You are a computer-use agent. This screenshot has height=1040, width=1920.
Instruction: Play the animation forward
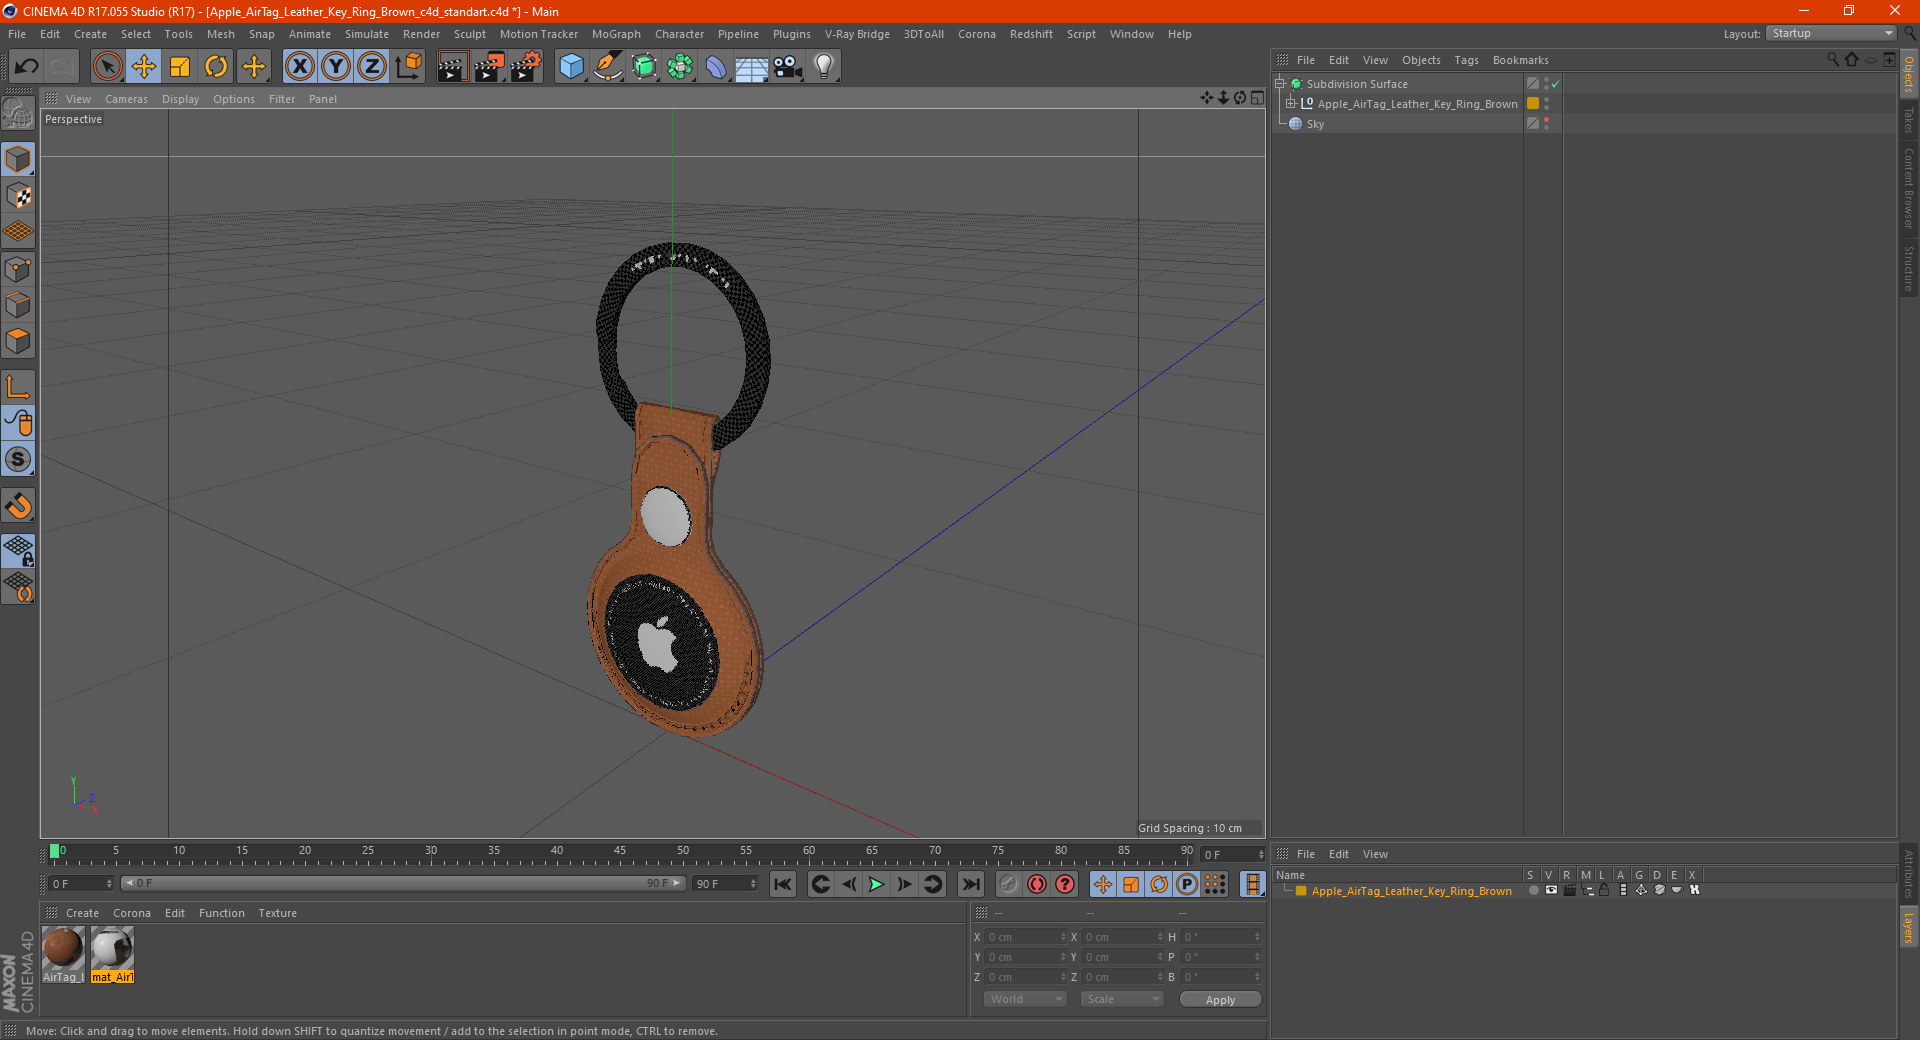(x=876, y=884)
